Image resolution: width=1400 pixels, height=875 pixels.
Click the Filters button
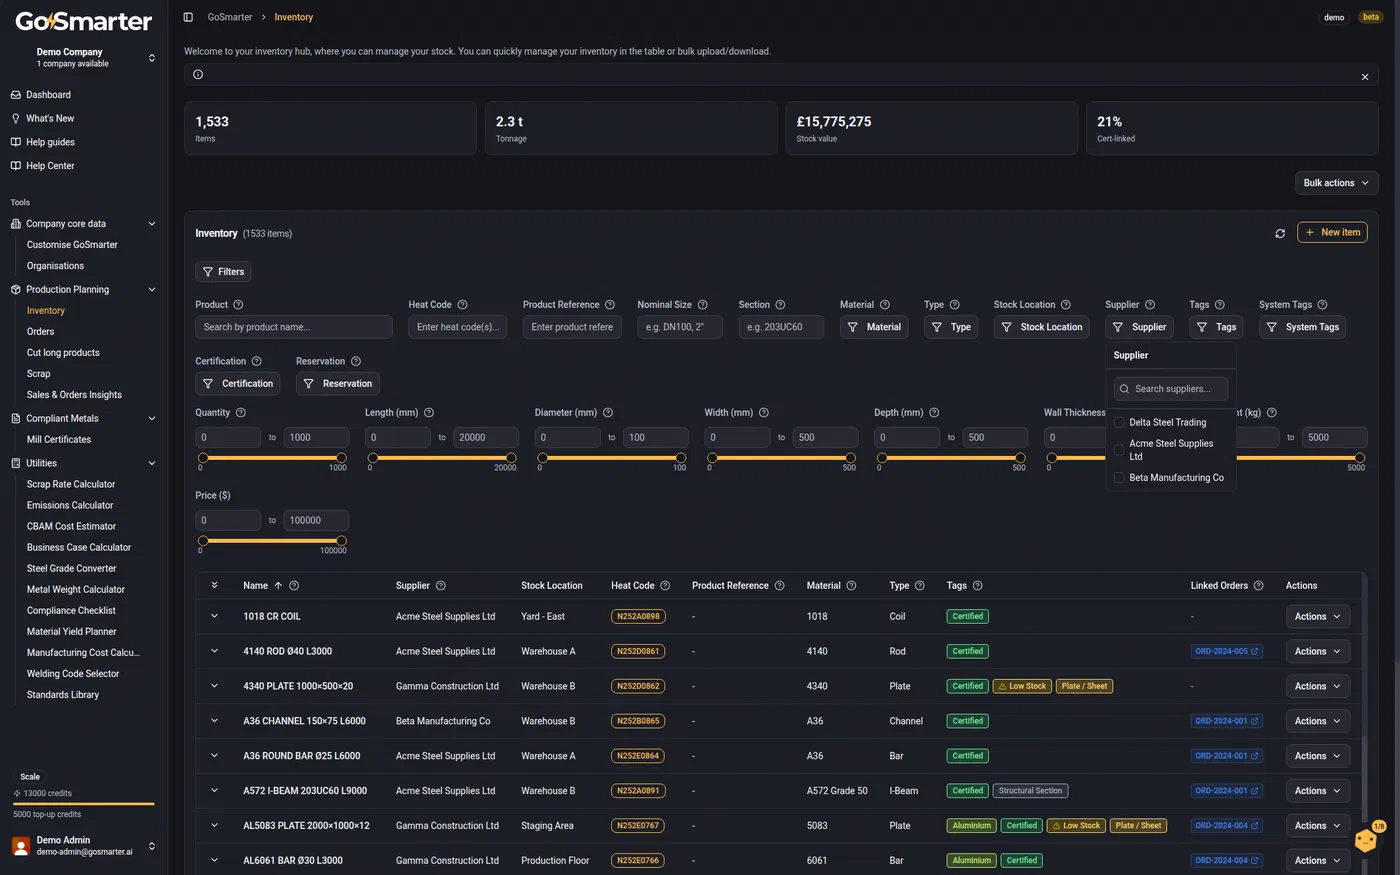tap(223, 272)
